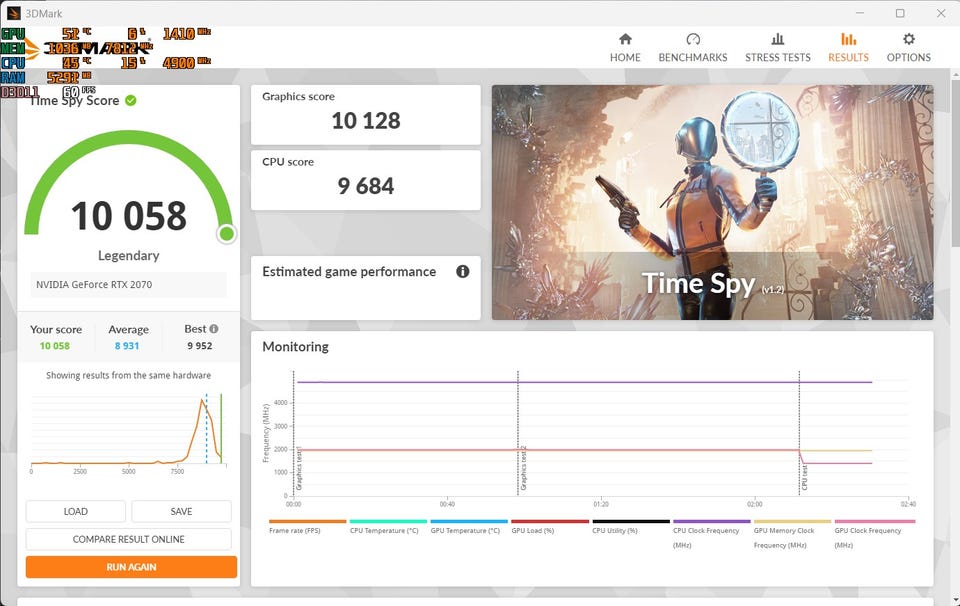Click the score distribution chart
The height and width of the screenshot is (606, 960).
pos(128,432)
